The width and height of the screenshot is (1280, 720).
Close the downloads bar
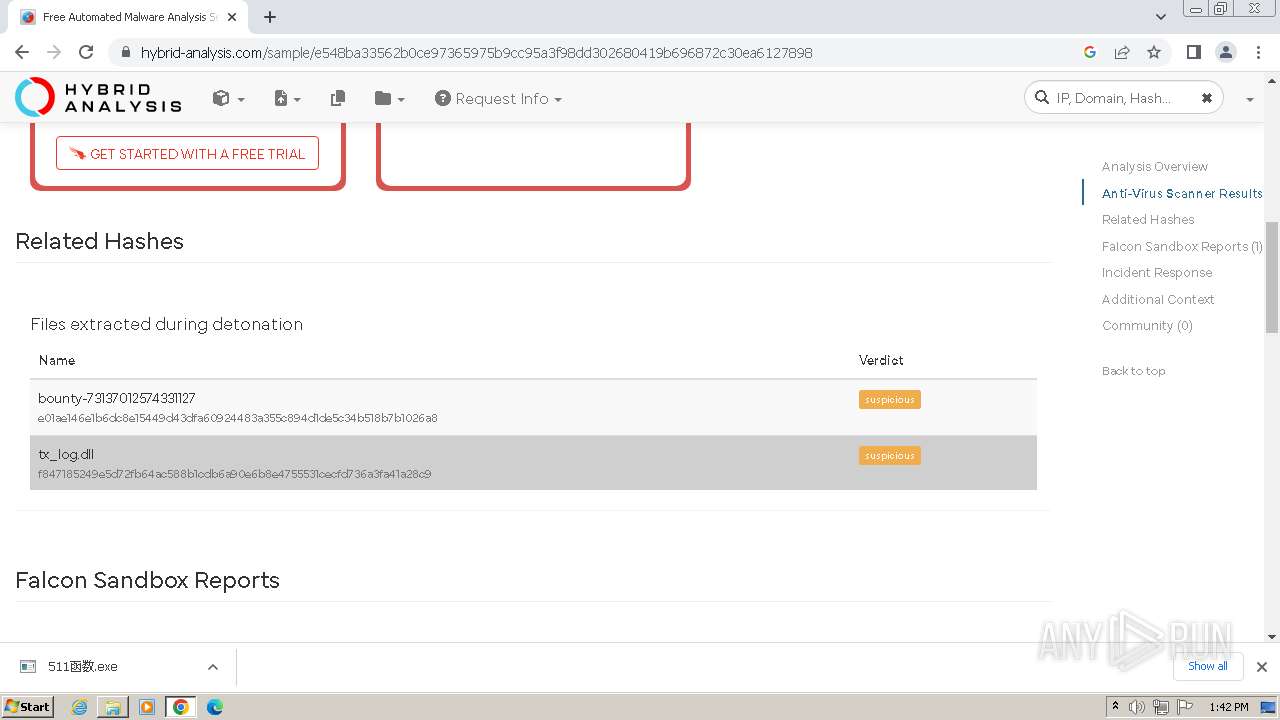[1261, 667]
